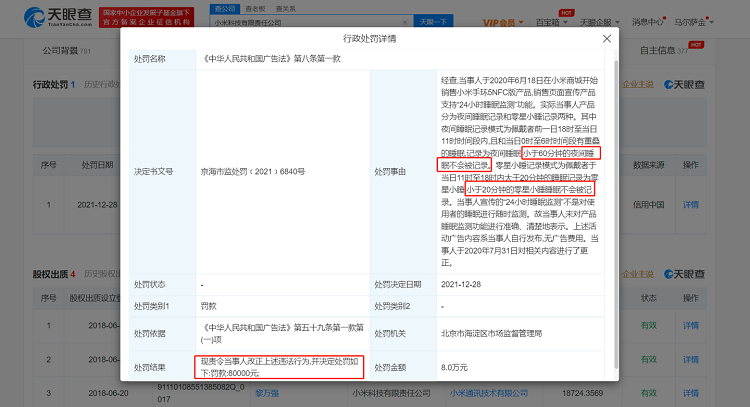Image resolution: width=750 pixels, height=407 pixels.
Task: Open the 黎万强 person link
Action: pyautogui.click(x=267, y=393)
